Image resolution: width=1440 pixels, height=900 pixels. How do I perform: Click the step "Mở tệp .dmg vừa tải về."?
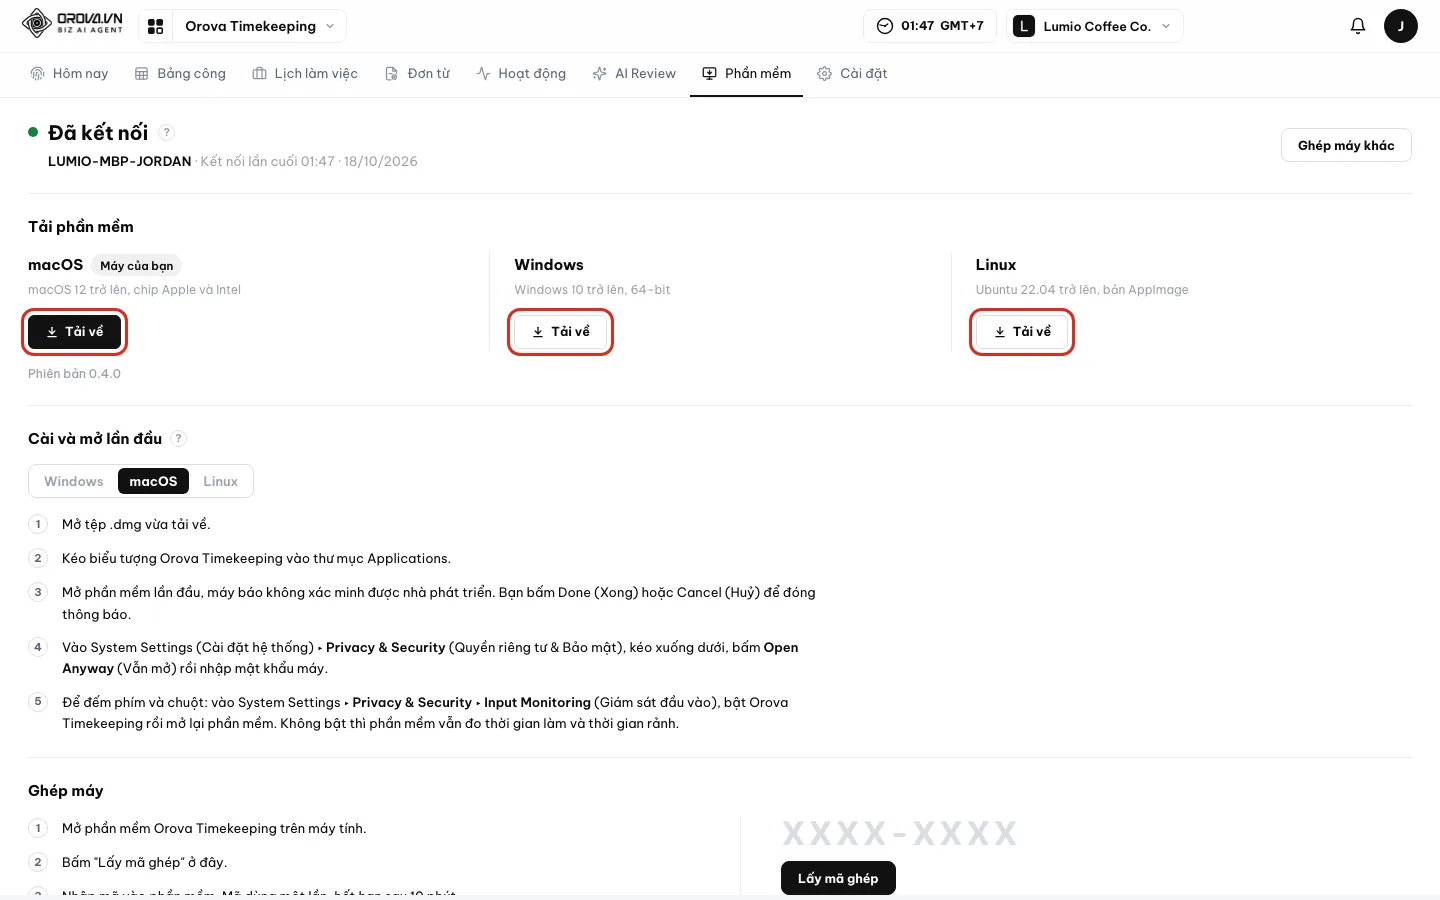click(136, 524)
